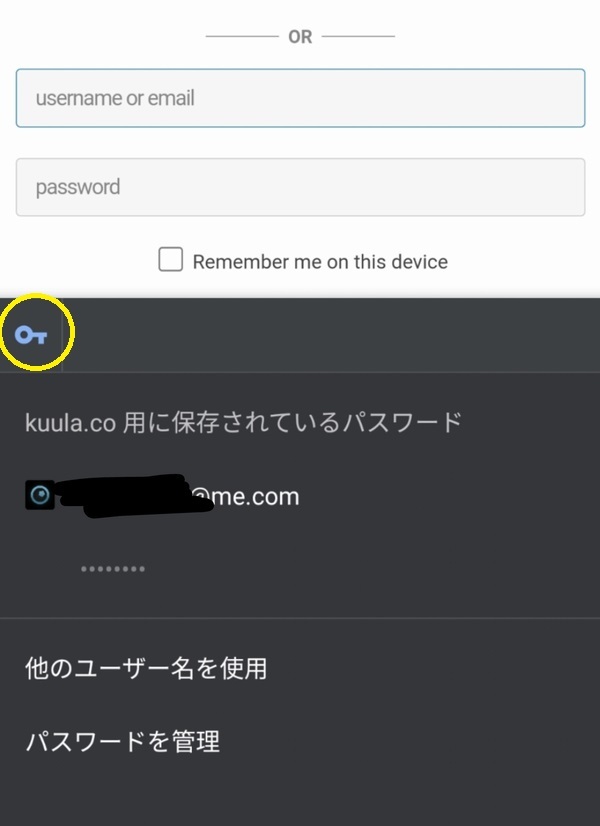The image size is (600, 826).
Task: Open パスワードを管理
Action: click(122, 742)
